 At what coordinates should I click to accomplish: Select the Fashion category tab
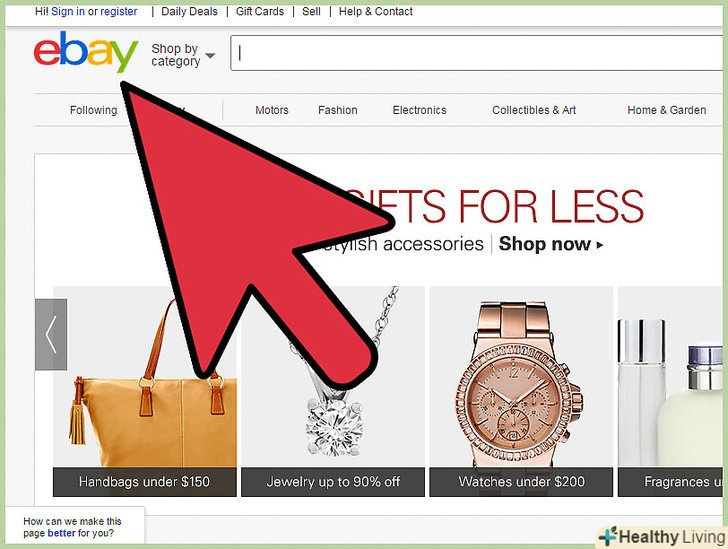tap(338, 110)
